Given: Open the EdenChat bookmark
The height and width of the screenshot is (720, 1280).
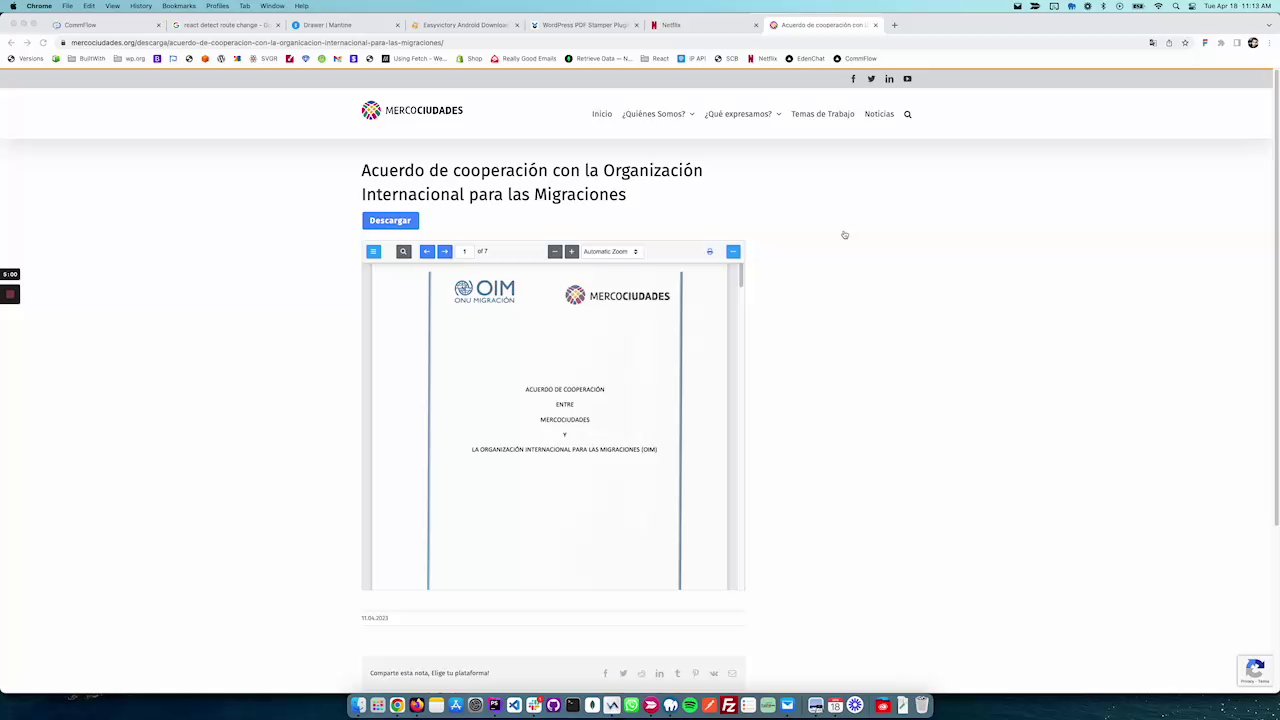Looking at the screenshot, I should coord(805,59).
